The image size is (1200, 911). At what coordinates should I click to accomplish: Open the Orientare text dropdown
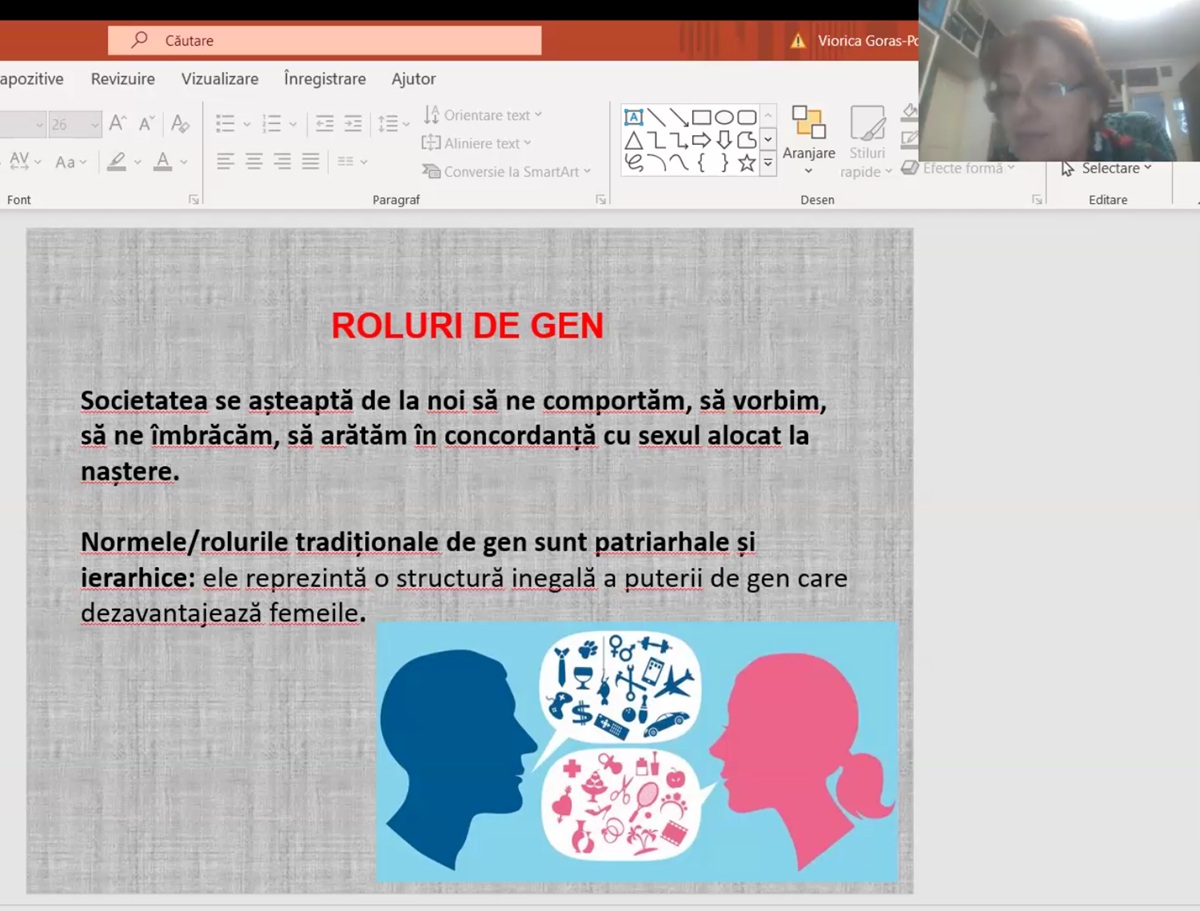point(483,115)
